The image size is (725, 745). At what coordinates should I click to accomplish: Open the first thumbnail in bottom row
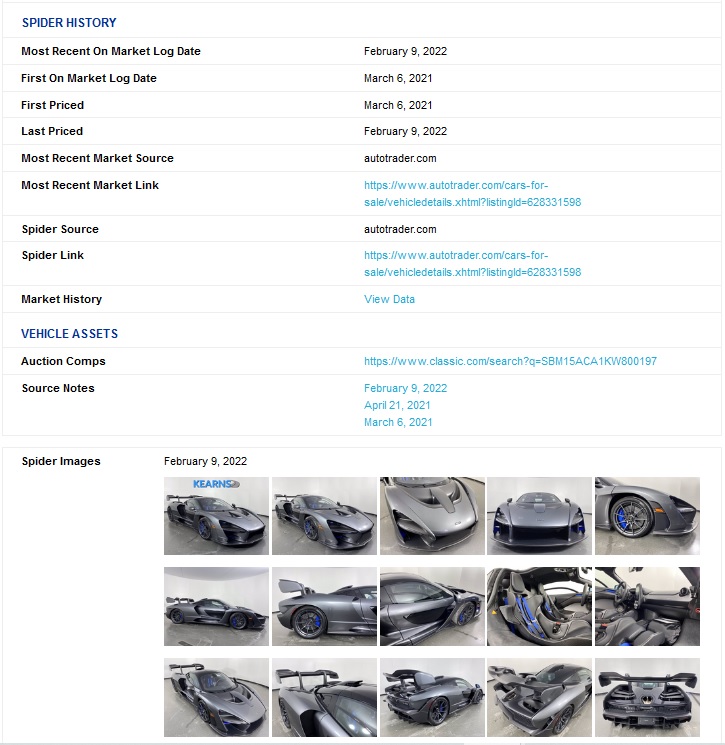point(216,697)
